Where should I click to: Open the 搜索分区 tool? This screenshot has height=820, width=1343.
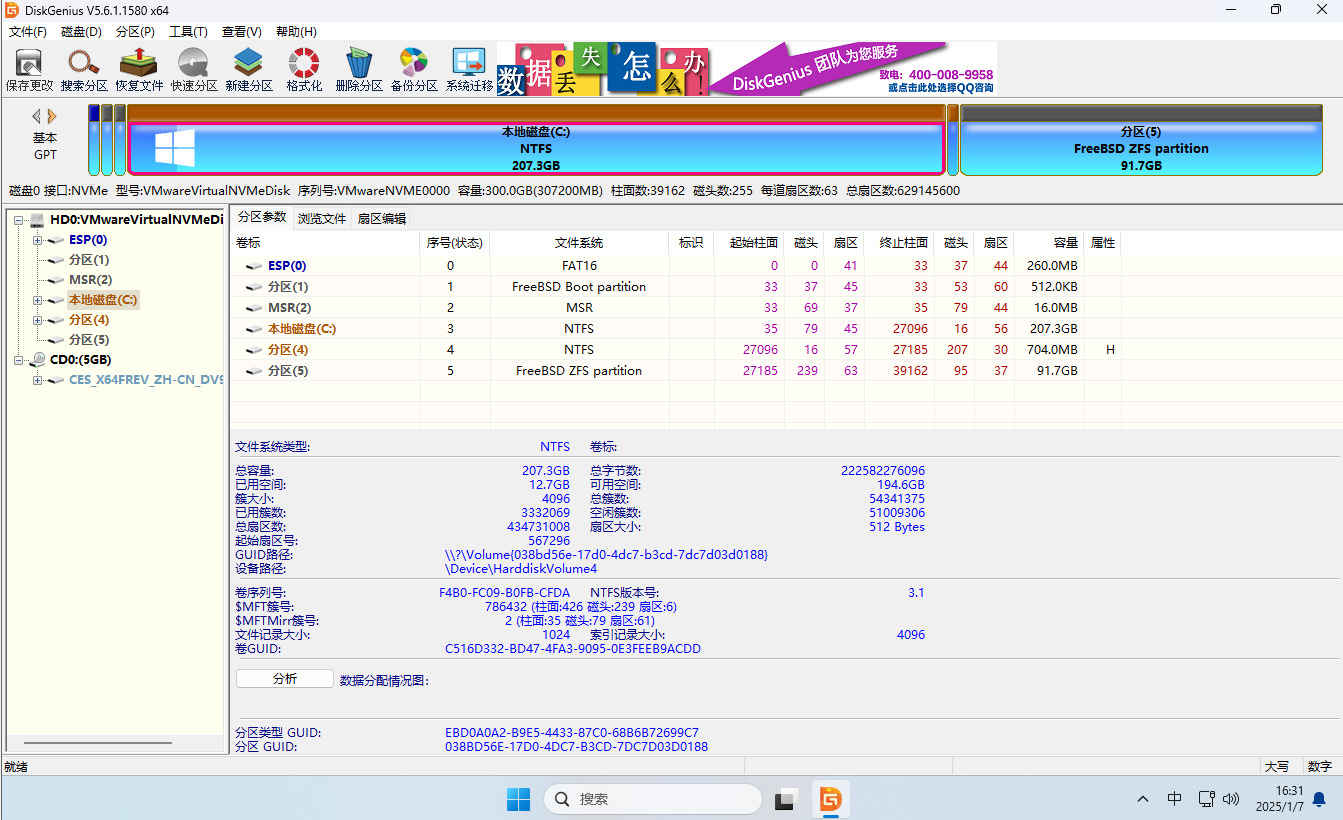(84, 70)
